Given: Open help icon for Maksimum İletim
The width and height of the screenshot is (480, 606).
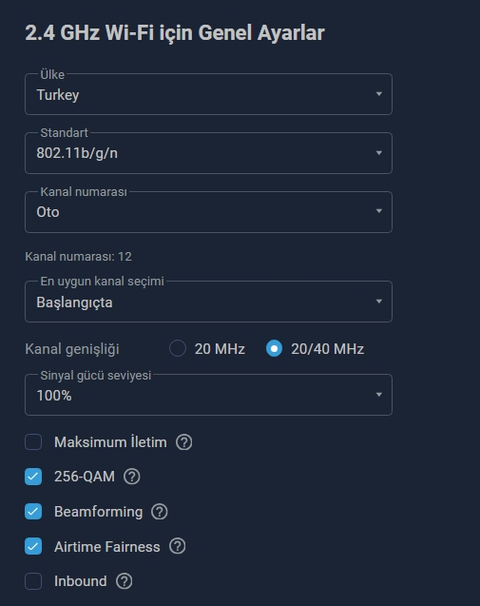Looking at the screenshot, I should pos(184,442).
